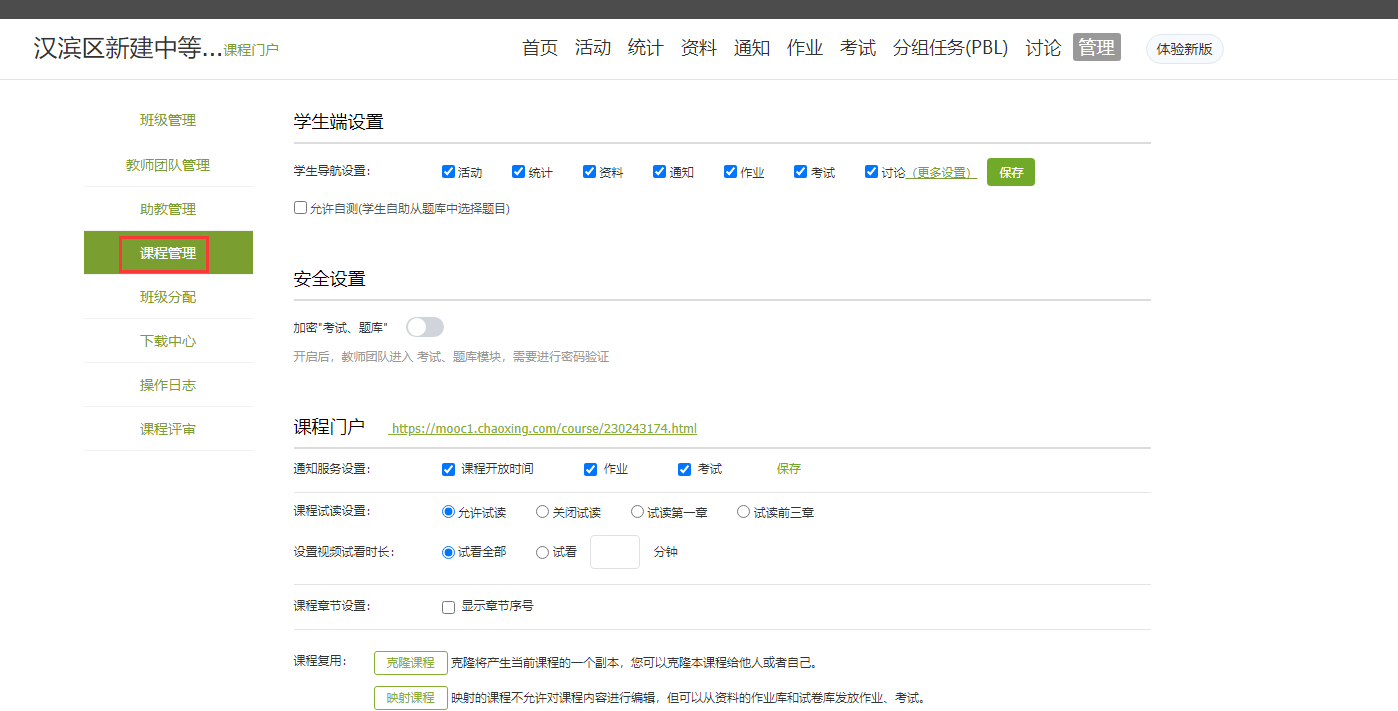Select the 试读前三章 radio option
Screen dimensions: 1398x711
743,512
